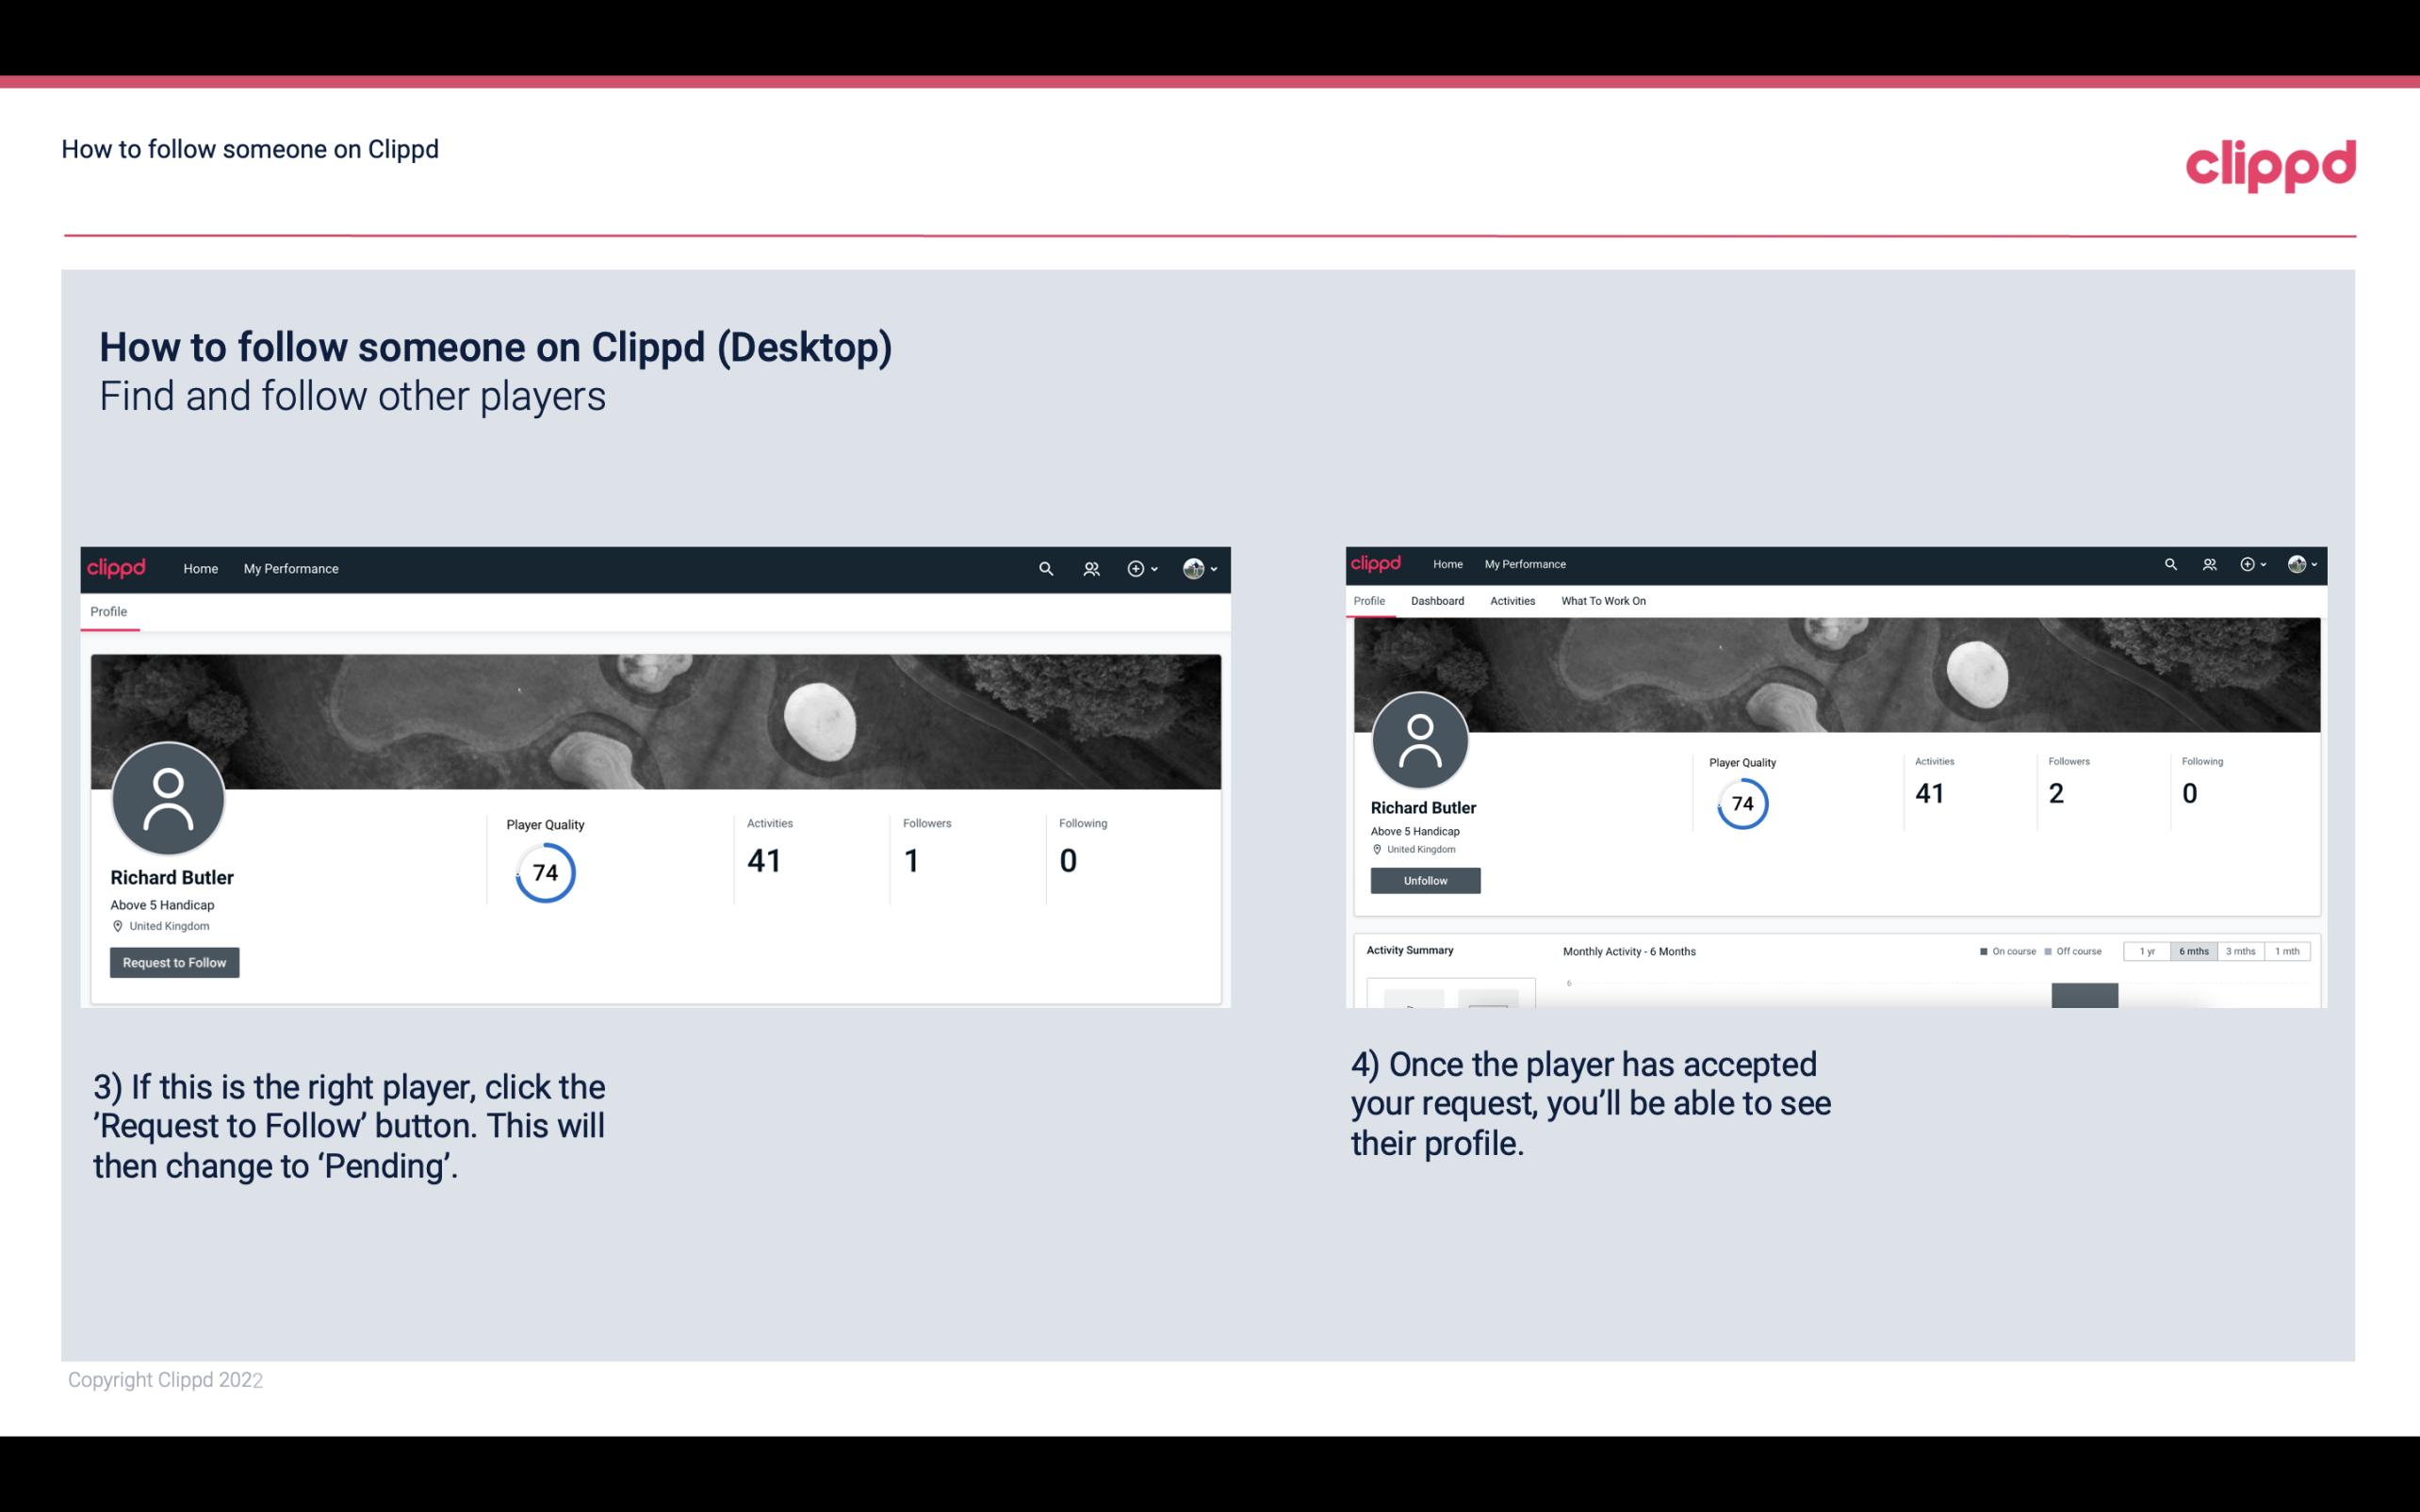2420x1512 pixels.
Task: Open the 'My Performance' menu item
Action: coord(289,568)
